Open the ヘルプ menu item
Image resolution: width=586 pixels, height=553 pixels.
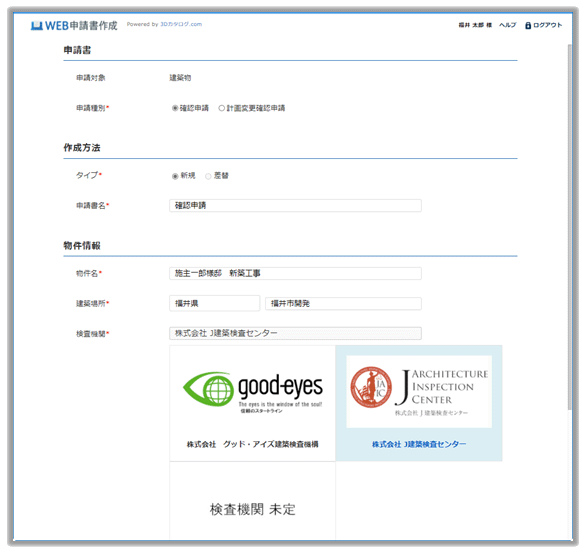(x=508, y=25)
